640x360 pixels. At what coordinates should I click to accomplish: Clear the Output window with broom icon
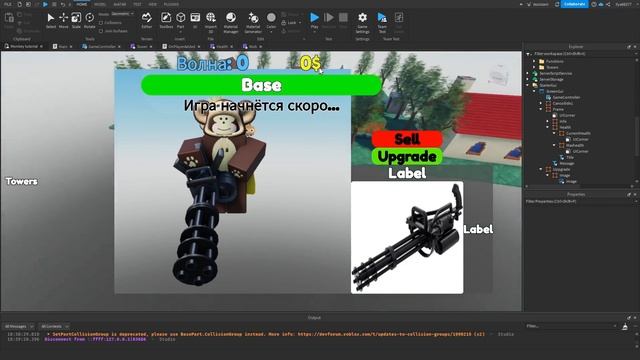coord(625,327)
